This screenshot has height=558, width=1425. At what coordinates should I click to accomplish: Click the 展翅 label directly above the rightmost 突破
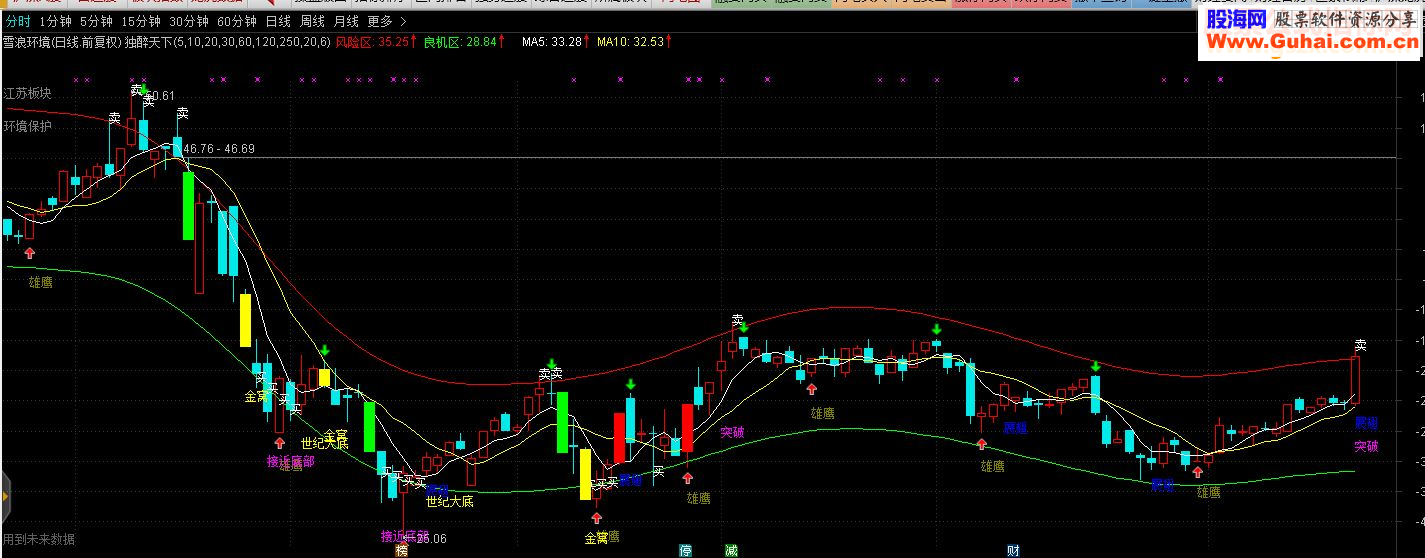coord(1366,423)
